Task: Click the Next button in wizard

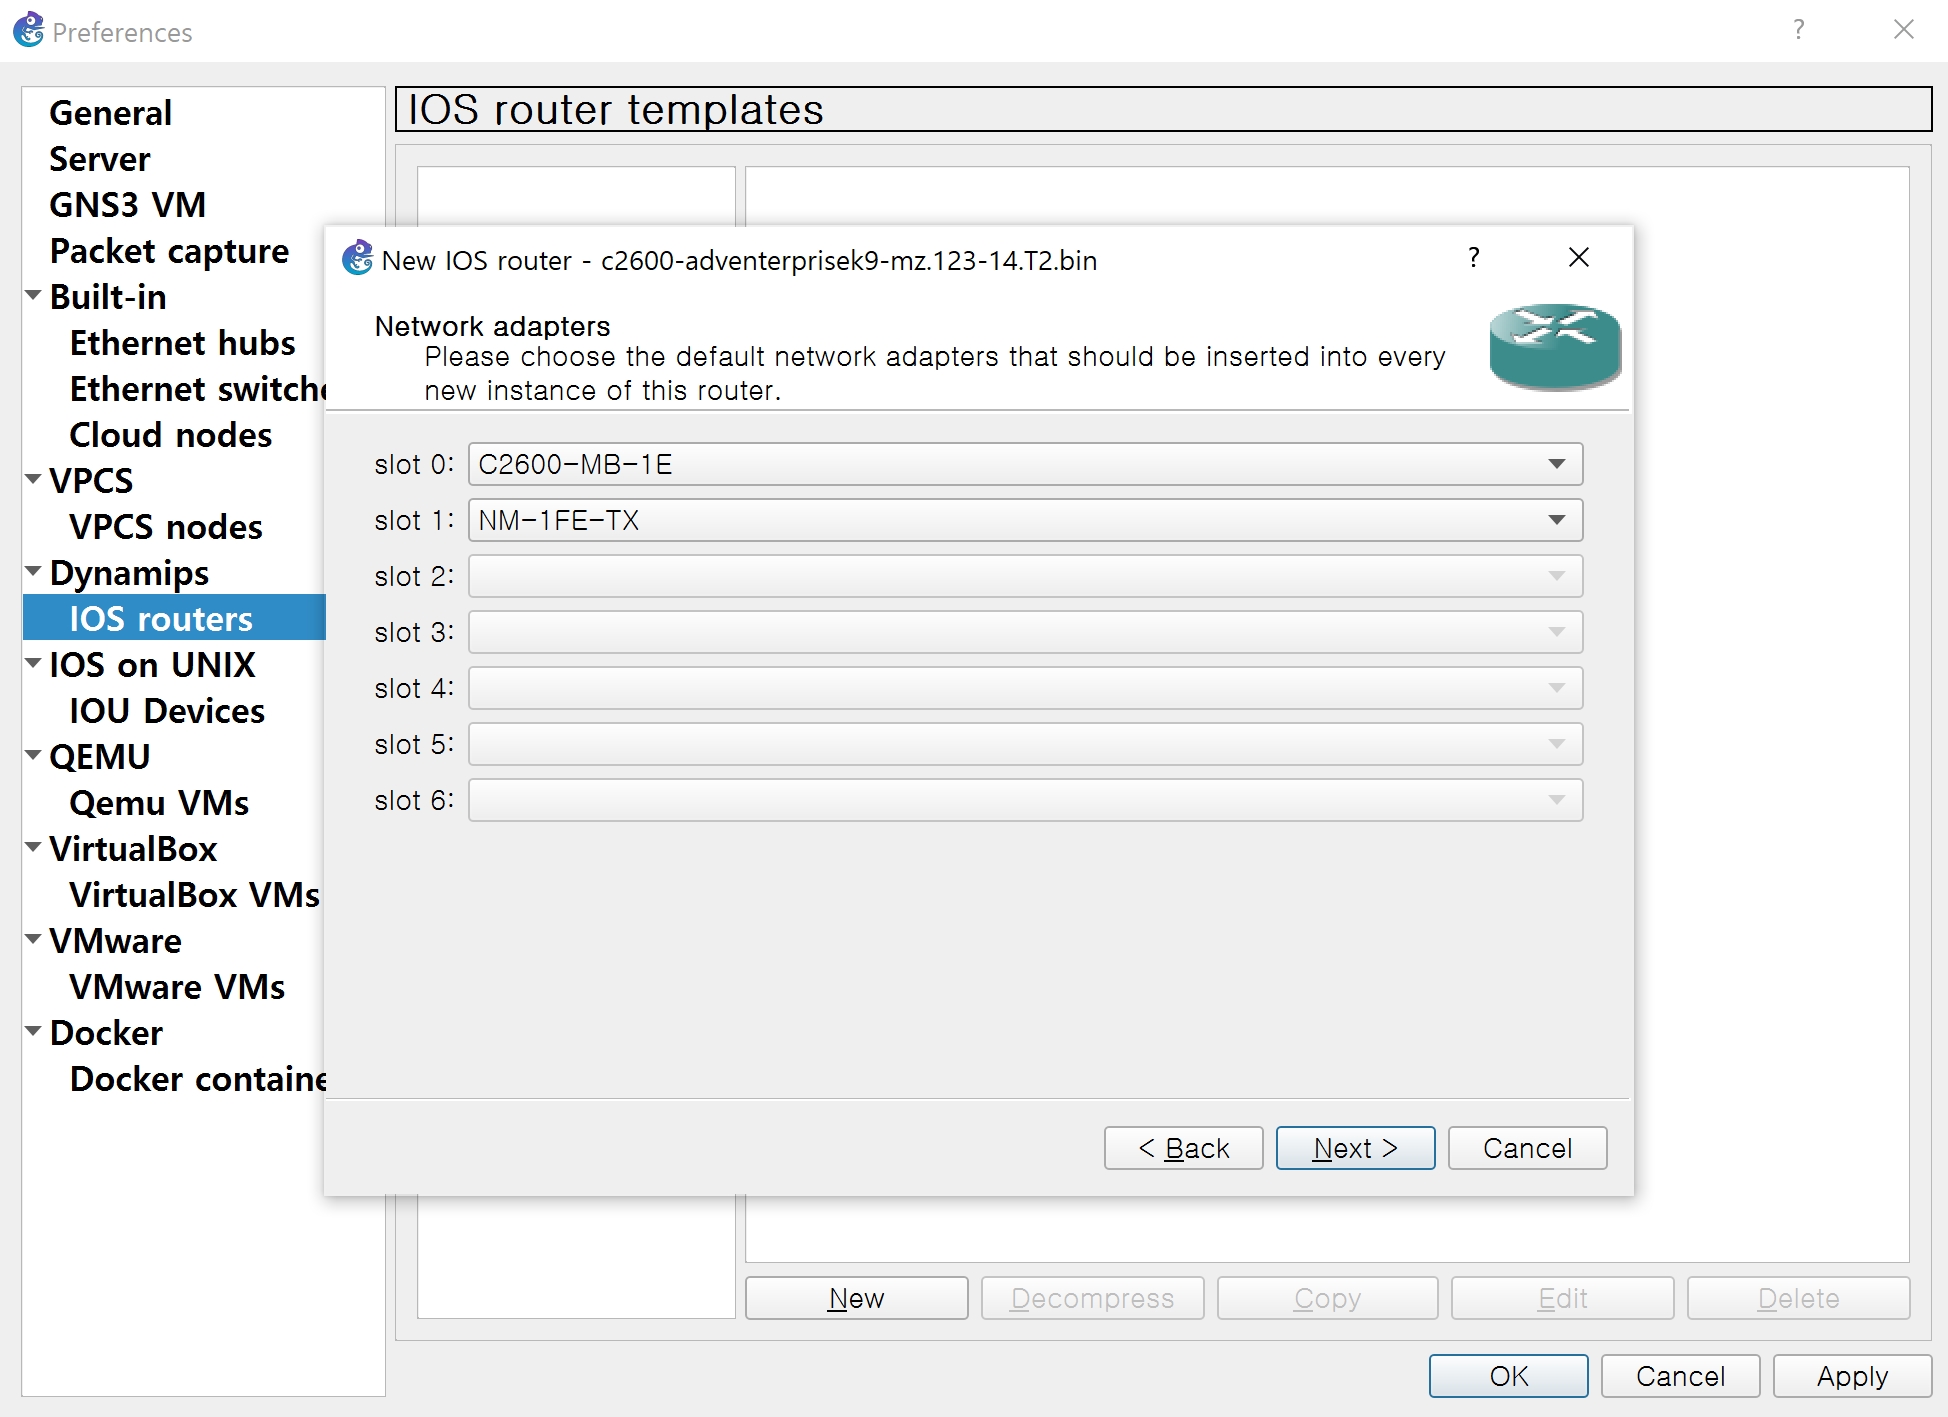Action: point(1355,1148)
